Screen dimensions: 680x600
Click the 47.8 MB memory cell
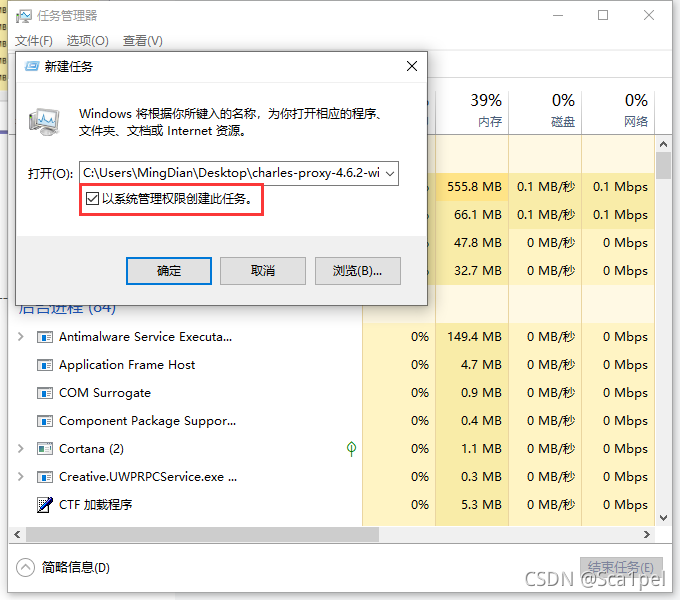pos(472,243)
